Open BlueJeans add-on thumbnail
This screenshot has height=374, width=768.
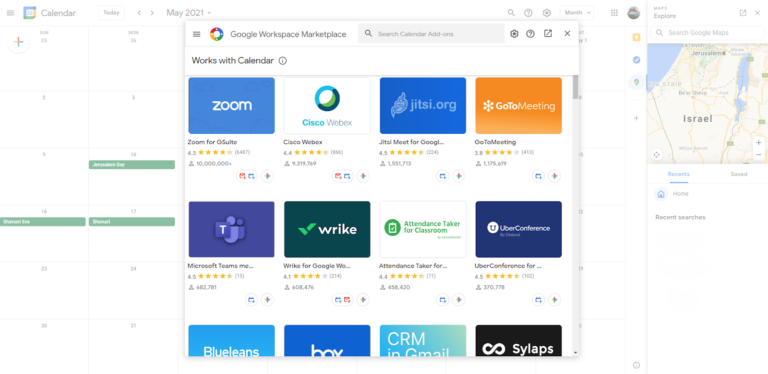pyautogui.click(x=231, y=340)
